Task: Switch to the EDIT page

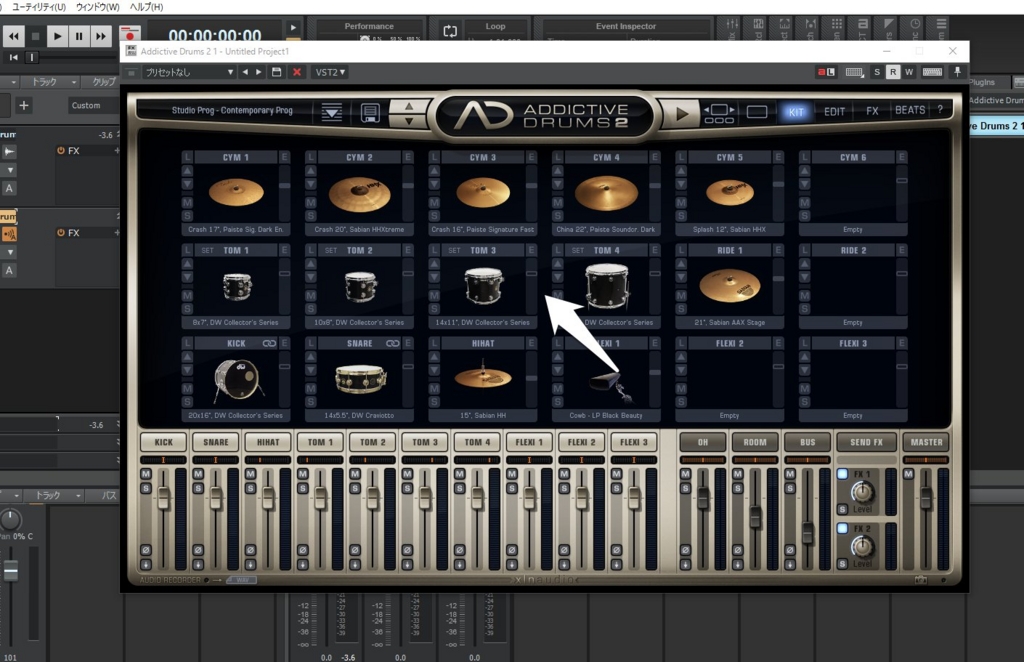Action: click(x=835, y=112)
